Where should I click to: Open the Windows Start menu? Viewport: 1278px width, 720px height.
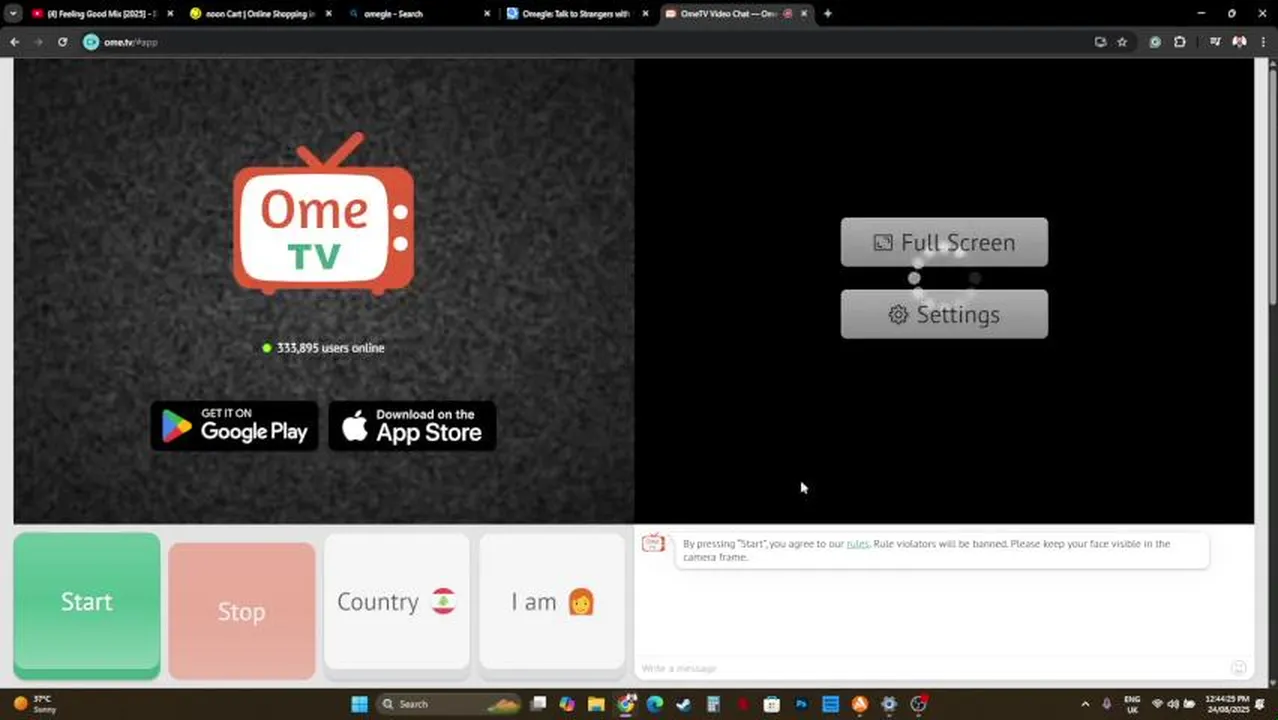click(359, 704)
